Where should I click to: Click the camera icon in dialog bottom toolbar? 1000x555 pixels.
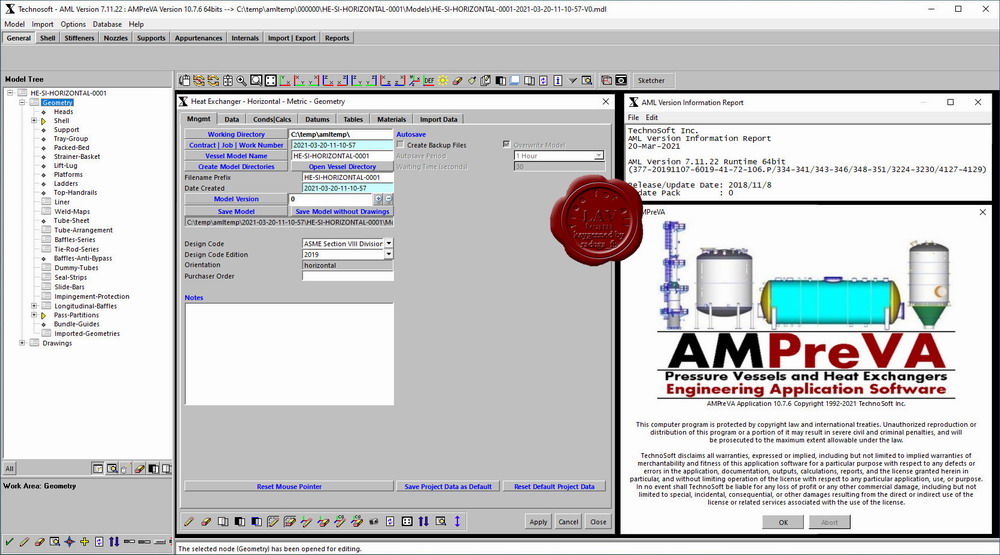(373, 521)
